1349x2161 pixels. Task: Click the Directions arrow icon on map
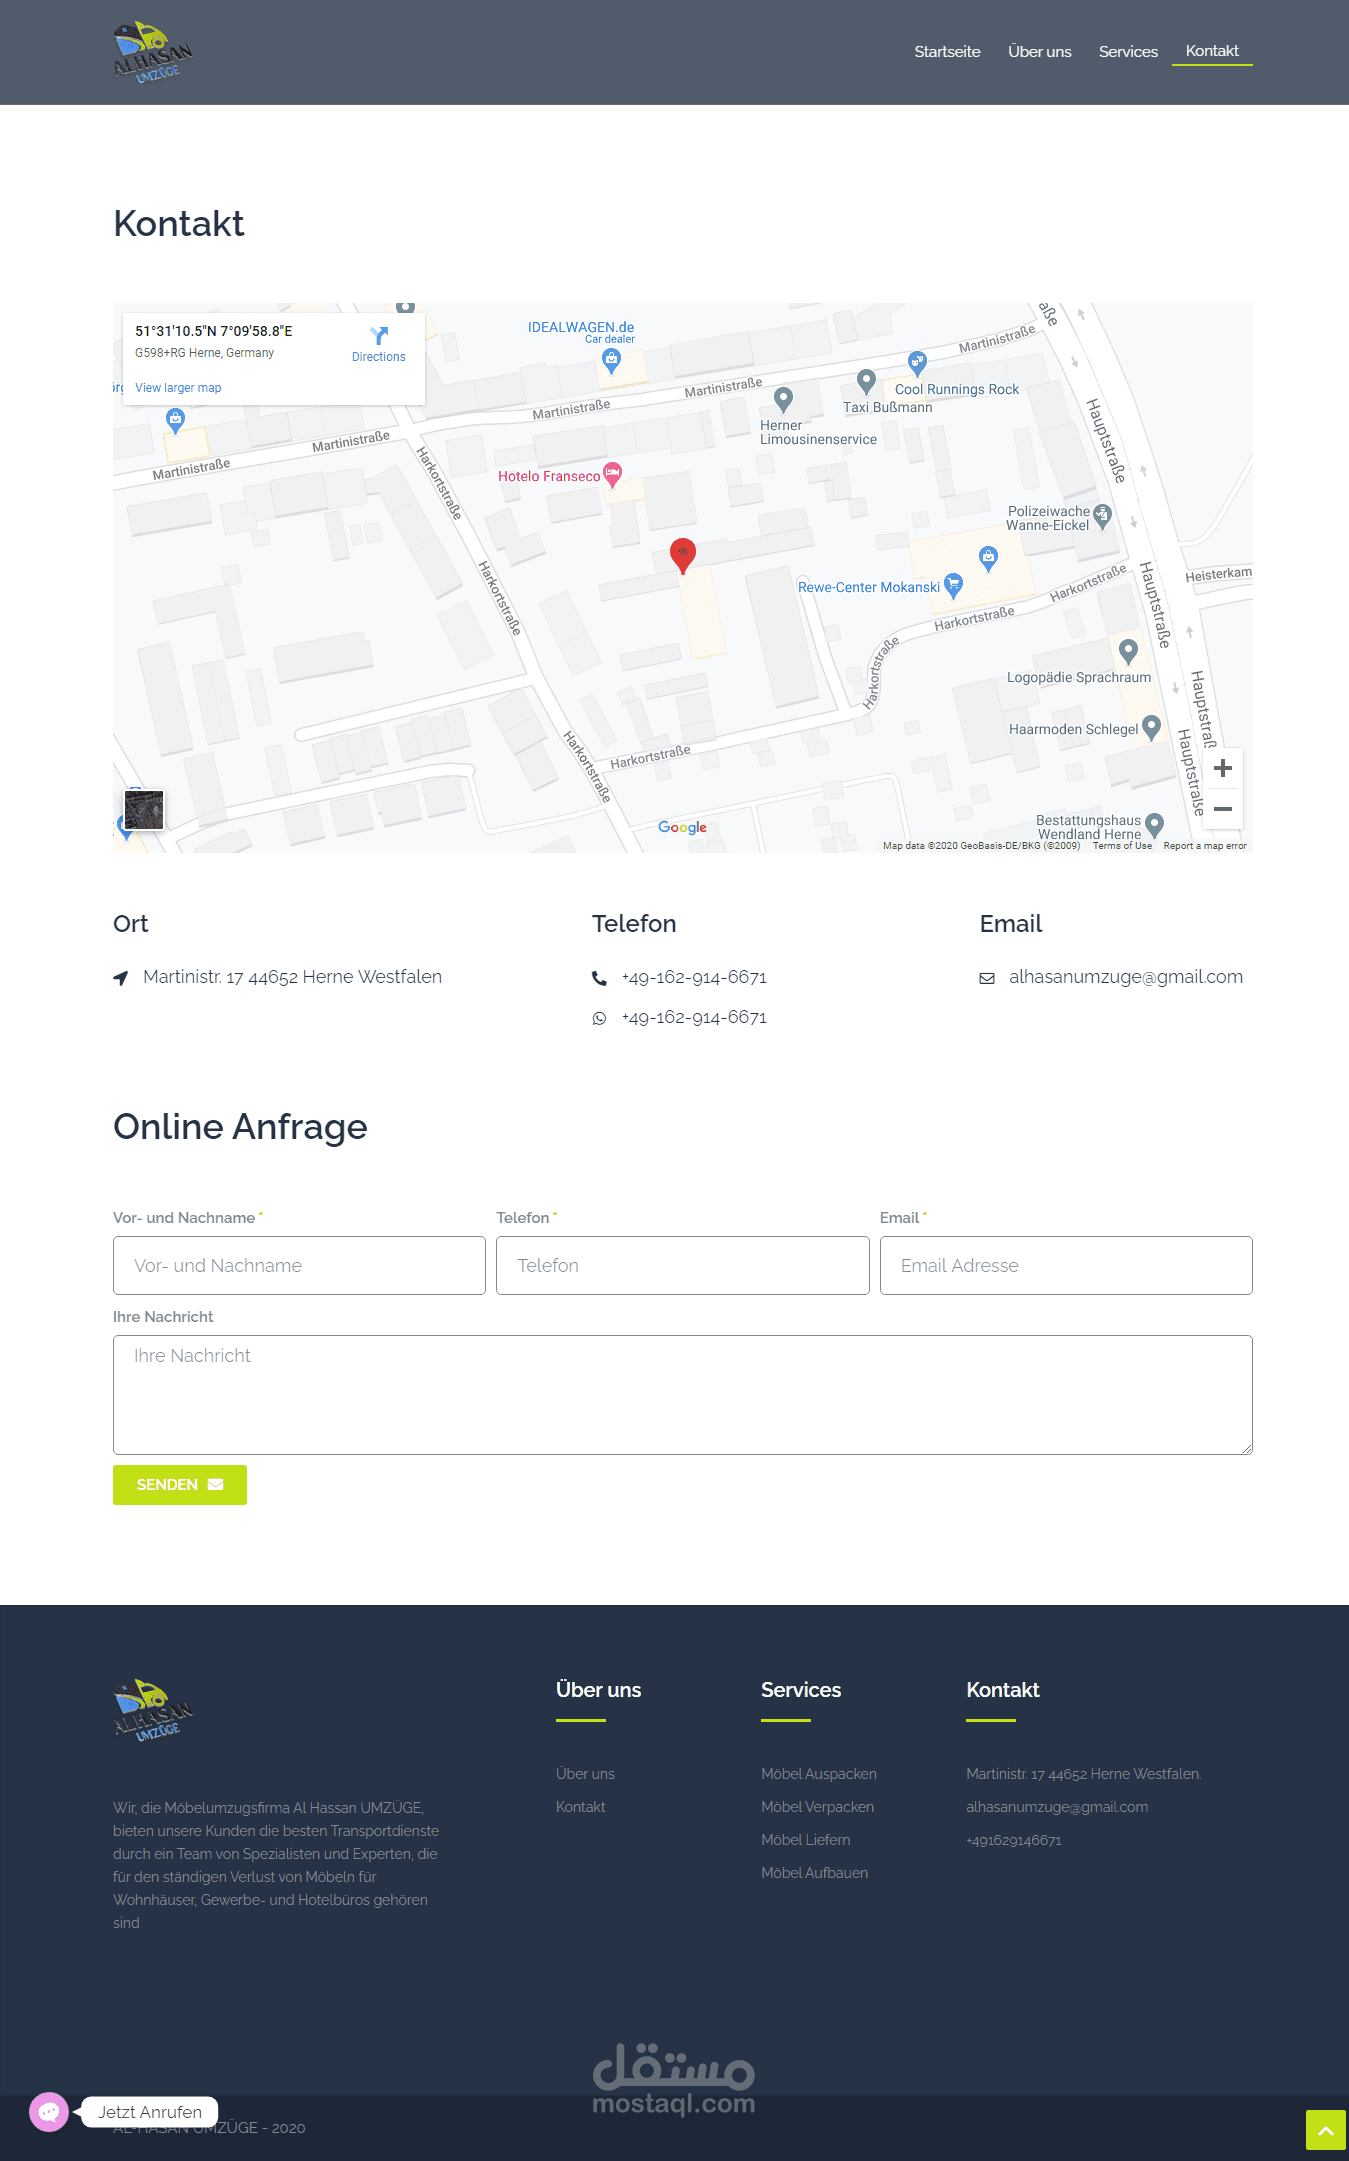tap(378, 336)
